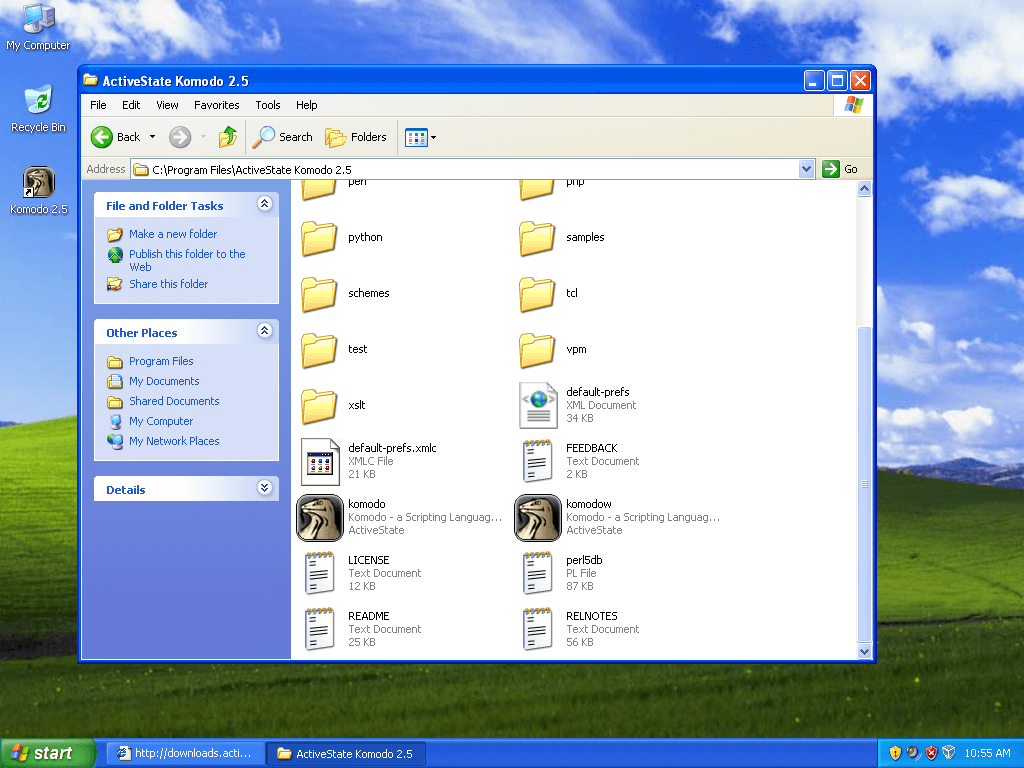Collapse the Other Places panel

coord(264,330)
